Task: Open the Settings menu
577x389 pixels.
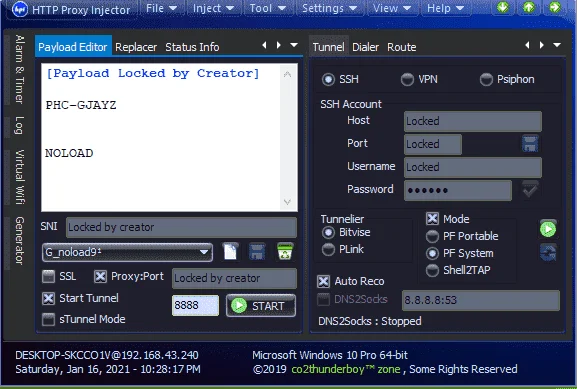Action: coord(329,8)
